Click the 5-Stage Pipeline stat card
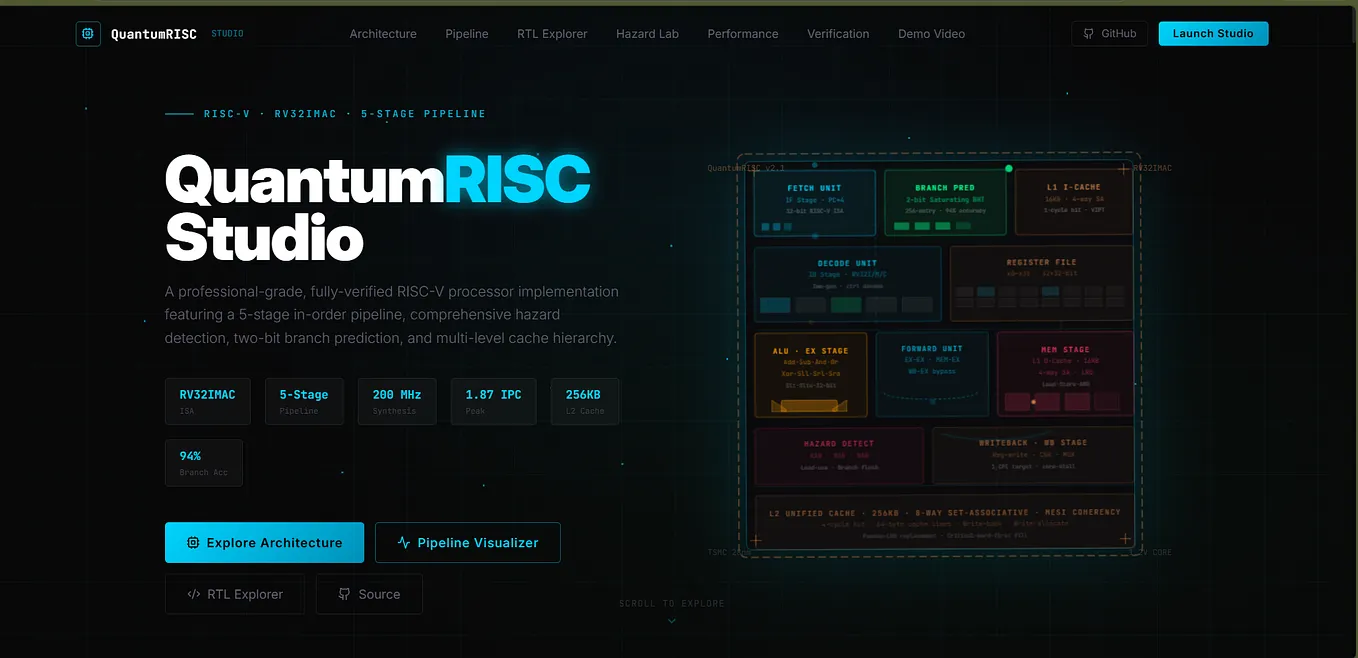 304,401
